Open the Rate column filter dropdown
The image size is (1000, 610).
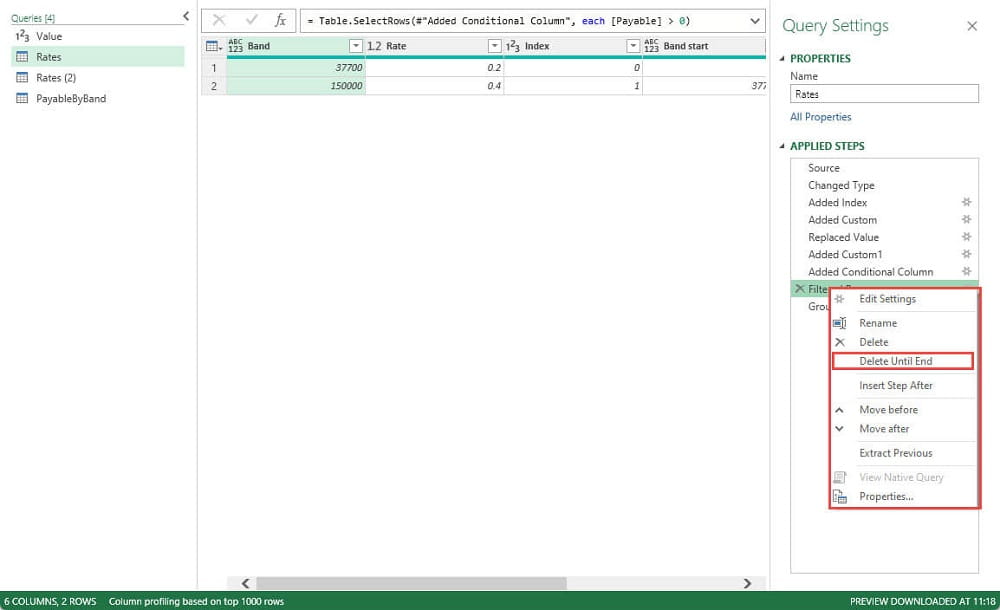pyautogui.click(x=494, y=46)
